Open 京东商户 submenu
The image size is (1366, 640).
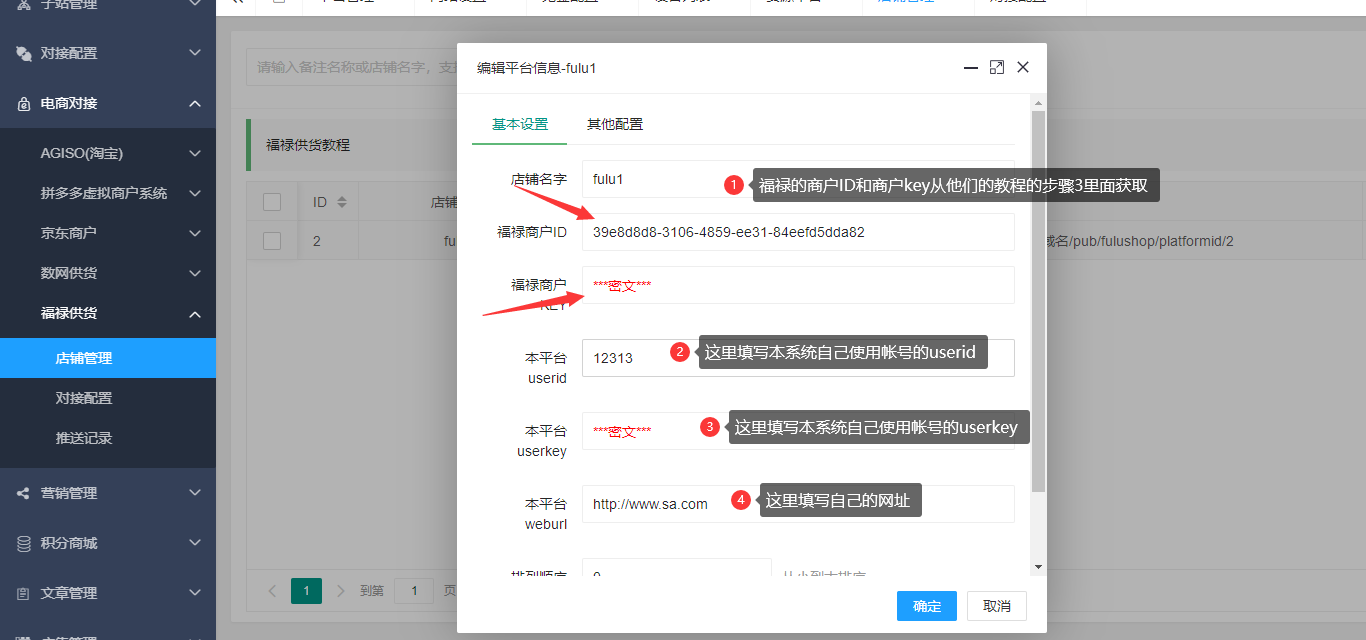[x=108, y=233]
